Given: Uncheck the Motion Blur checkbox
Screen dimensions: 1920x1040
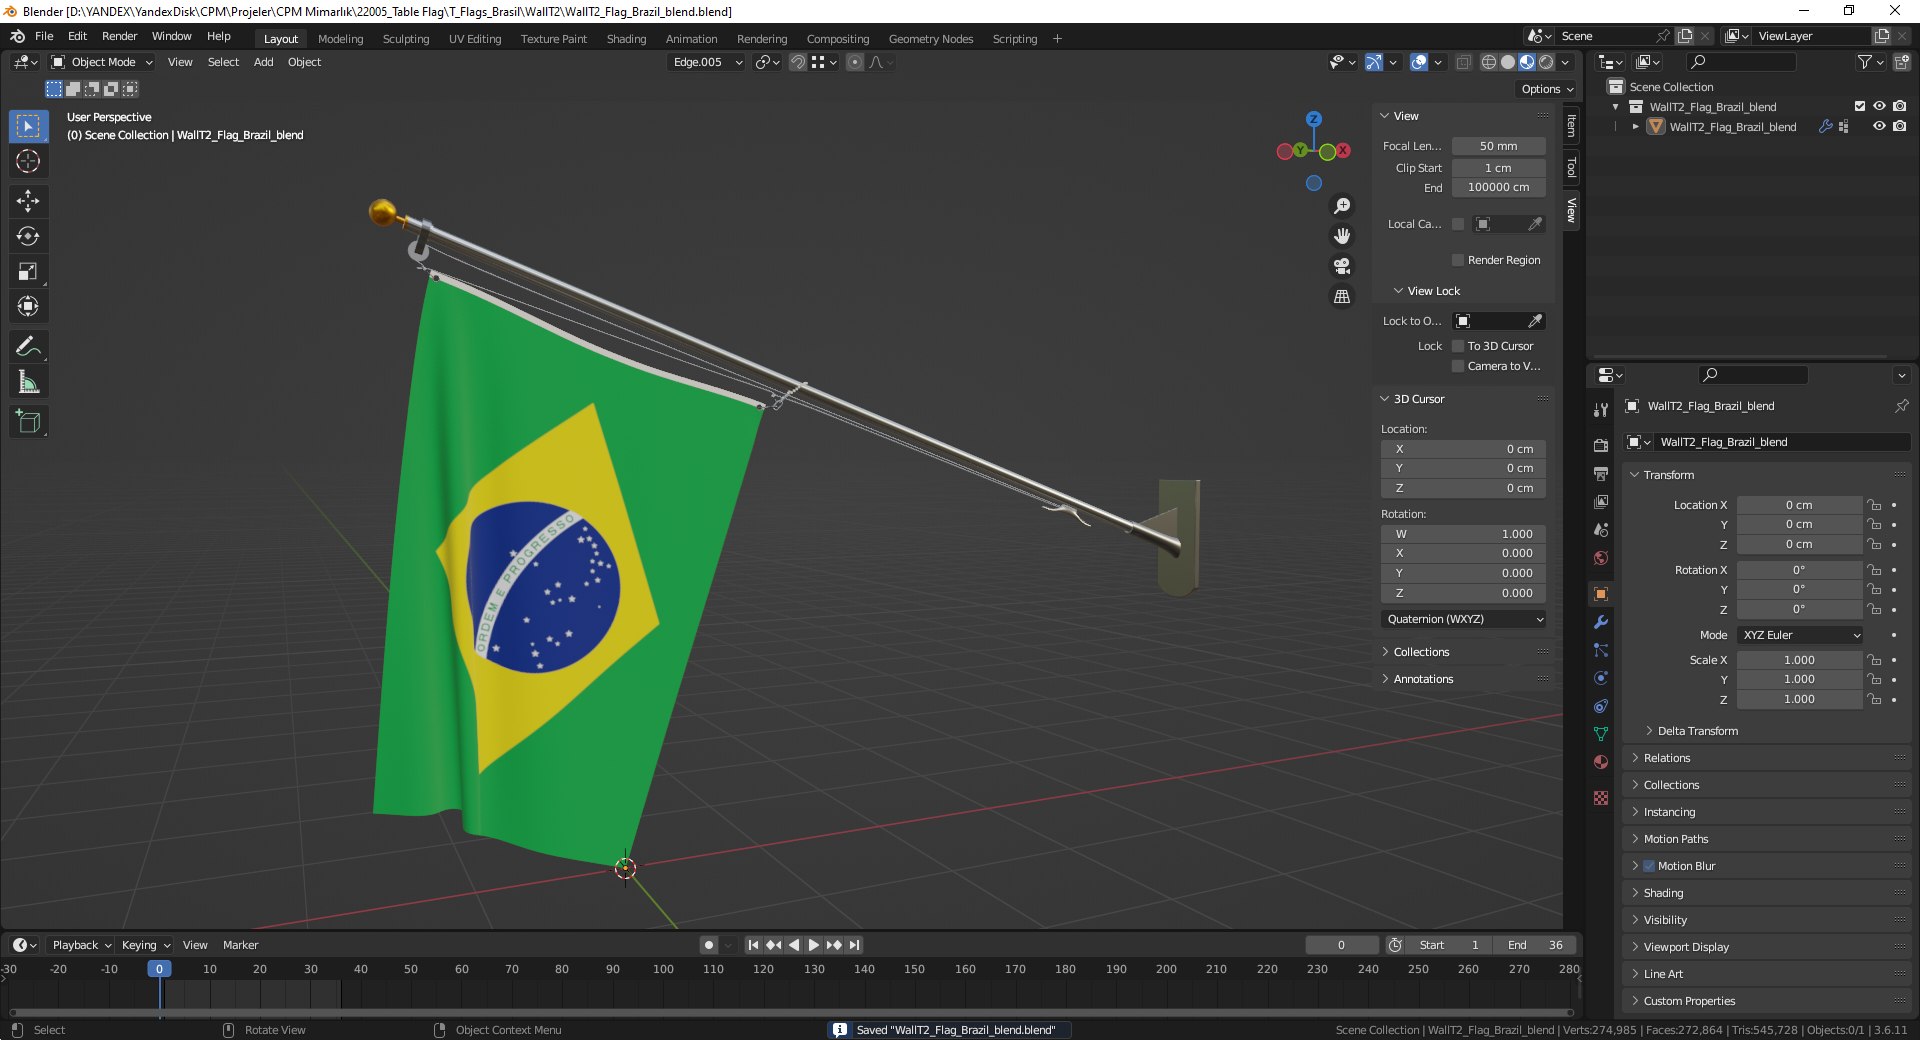Looking at the screenshot, I should [x=1649, y=866].
